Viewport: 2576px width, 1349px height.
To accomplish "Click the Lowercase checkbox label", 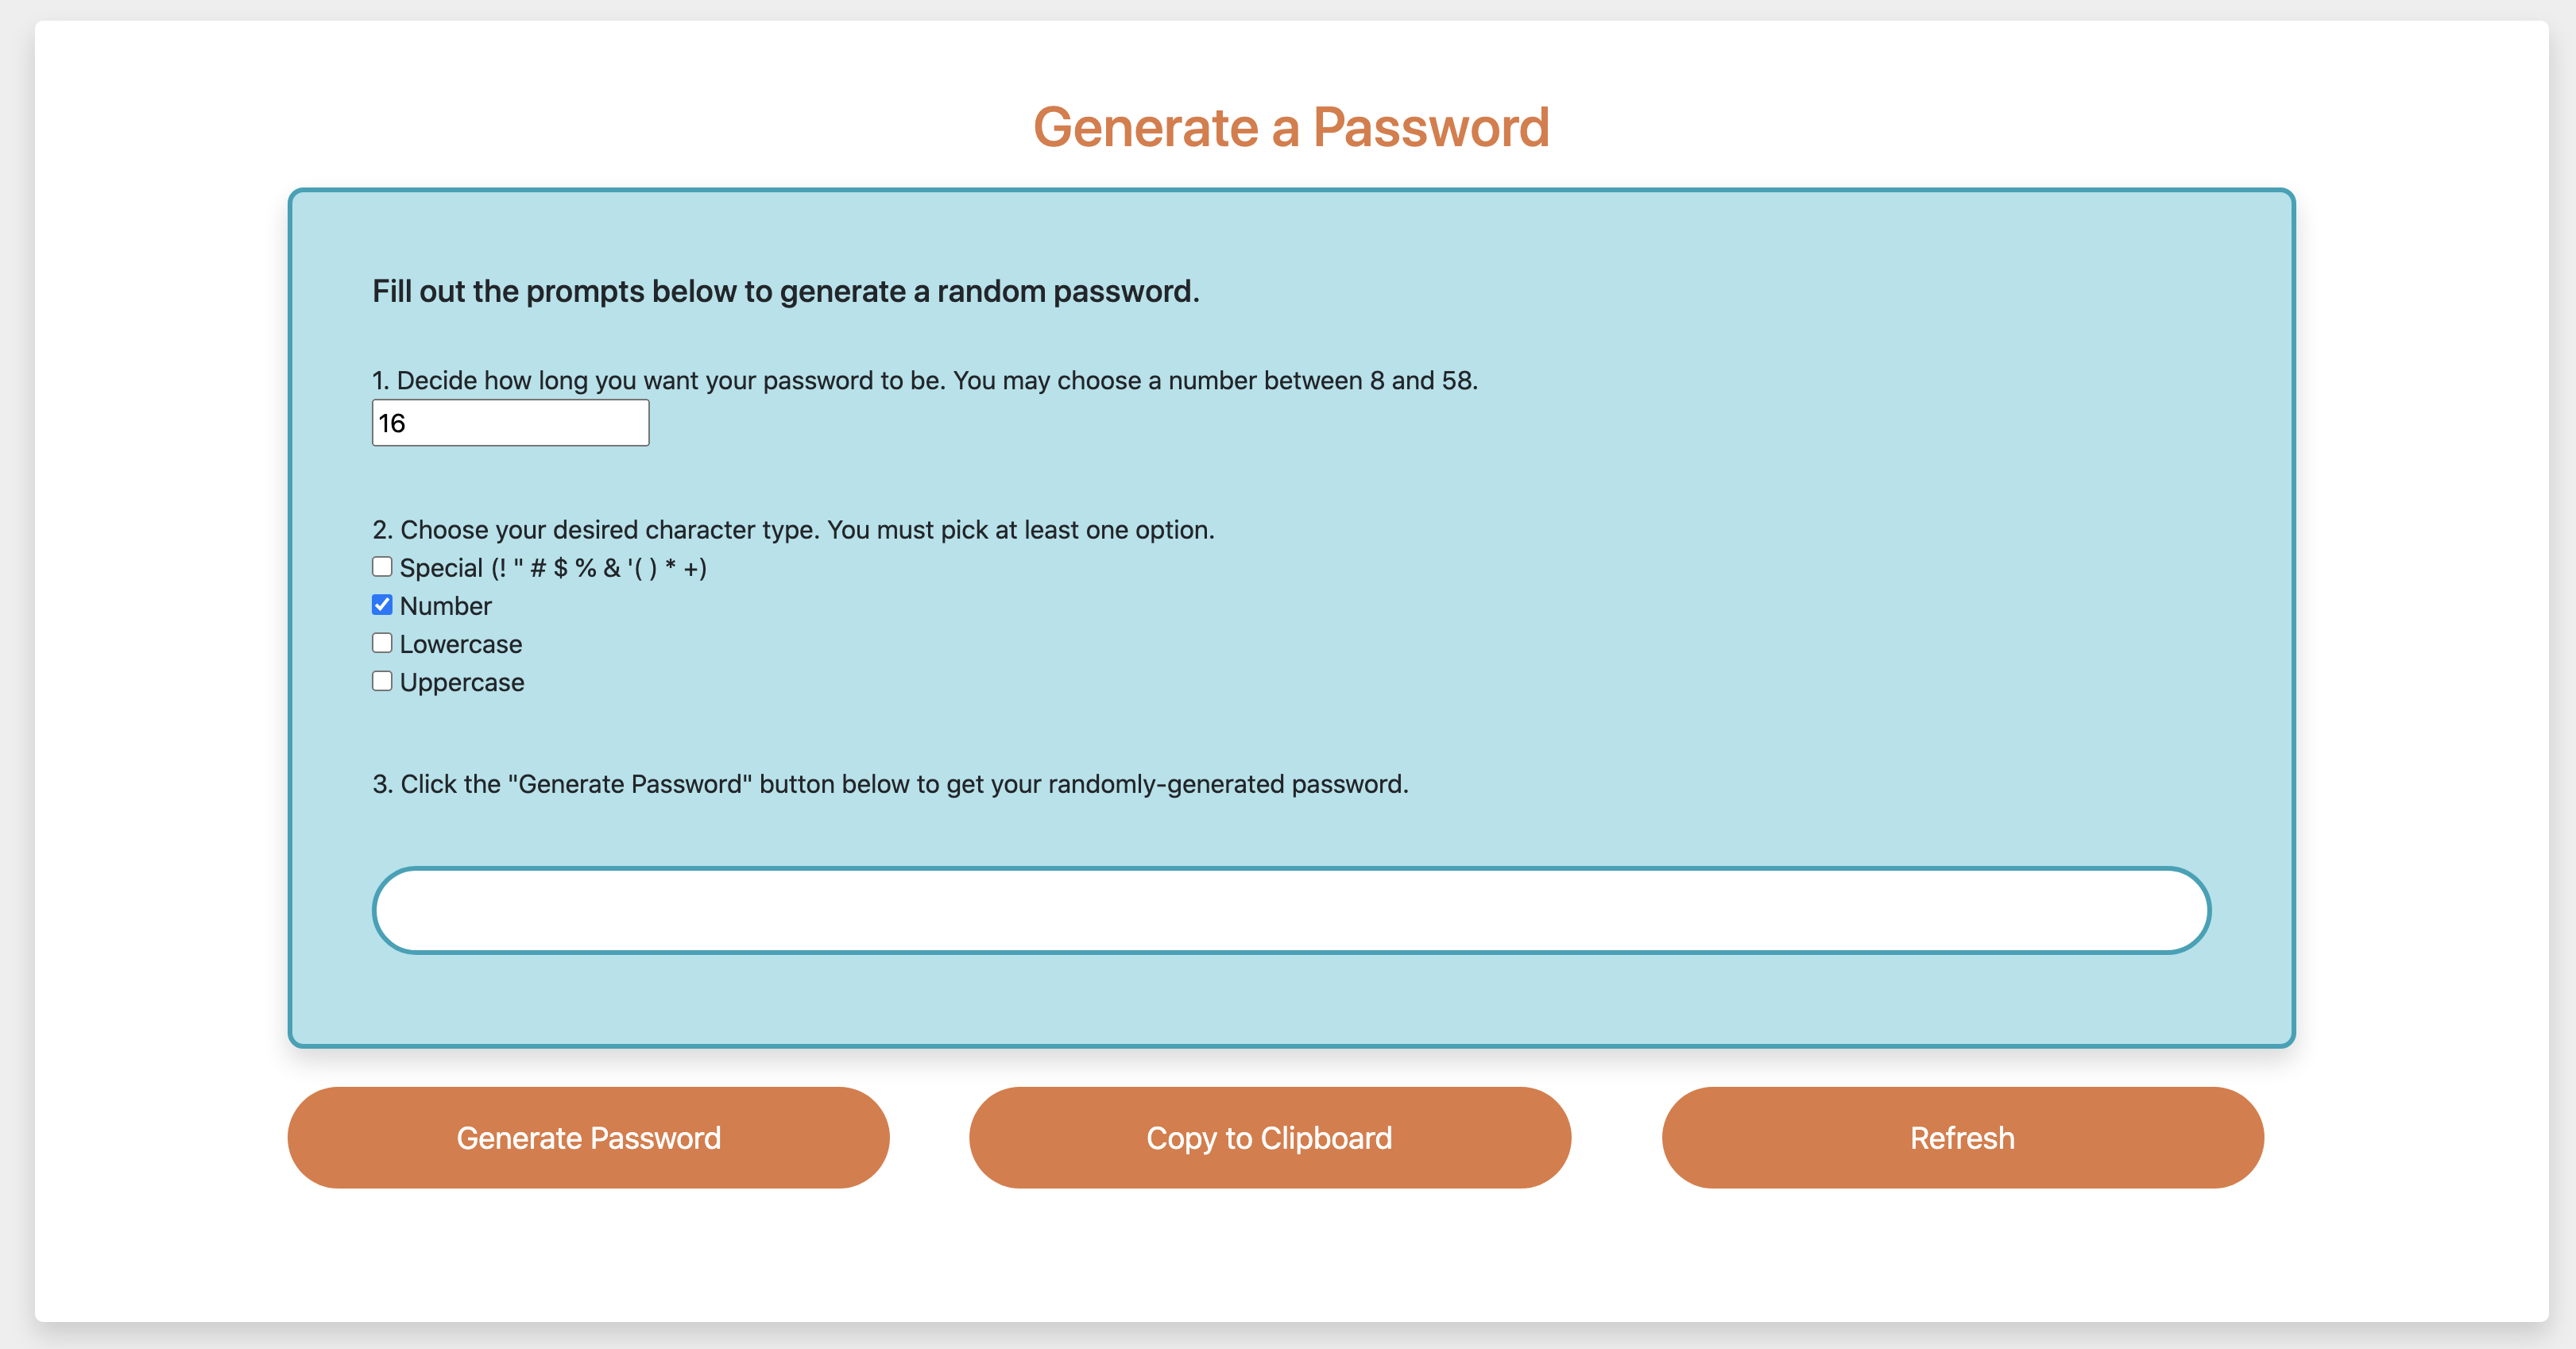I will point(460,644).
